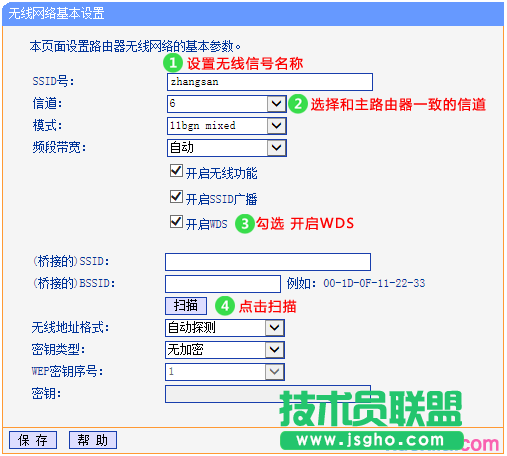Click the 本页面设置路由器无线网络的基本参数 description
507x456 pixels.
tap(135, 46)
